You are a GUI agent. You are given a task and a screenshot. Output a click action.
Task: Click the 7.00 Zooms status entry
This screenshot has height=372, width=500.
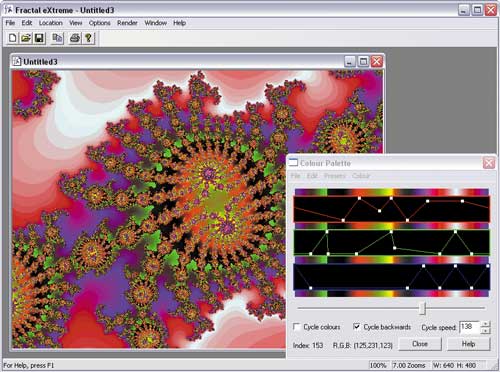[409, 365]
